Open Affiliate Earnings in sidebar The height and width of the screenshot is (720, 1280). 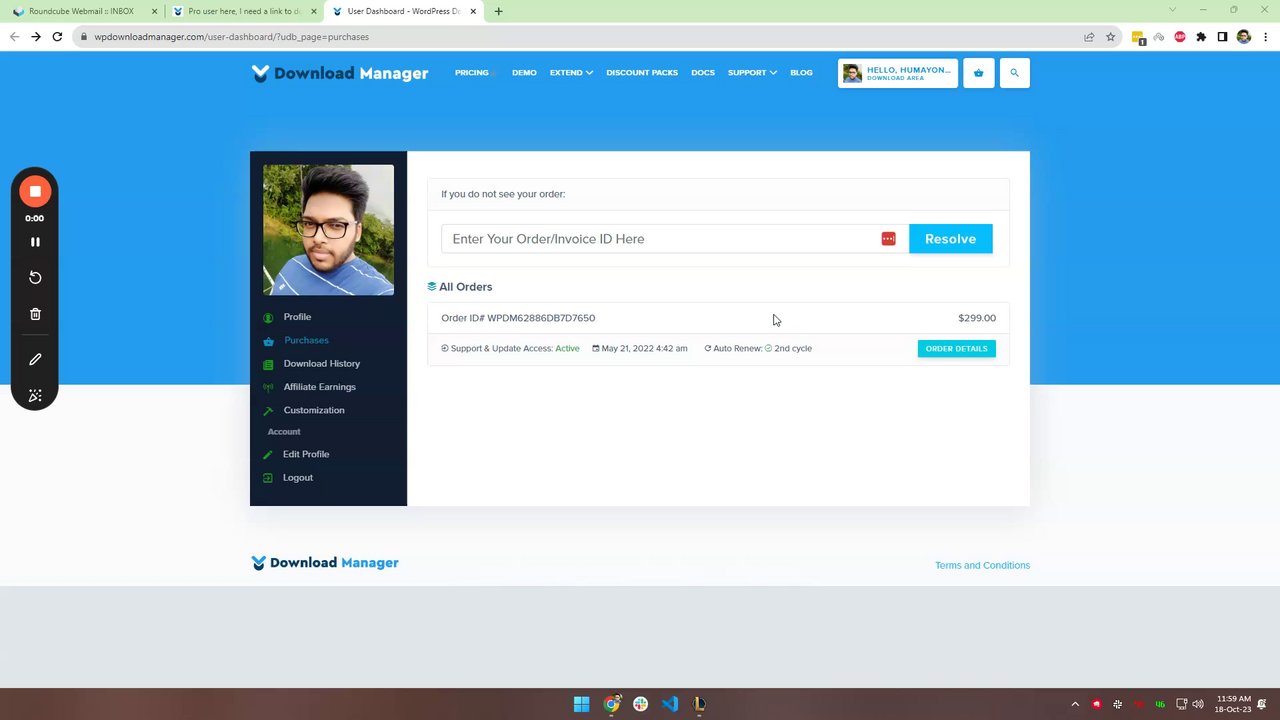pyautogui.click(x=319, y=387)
